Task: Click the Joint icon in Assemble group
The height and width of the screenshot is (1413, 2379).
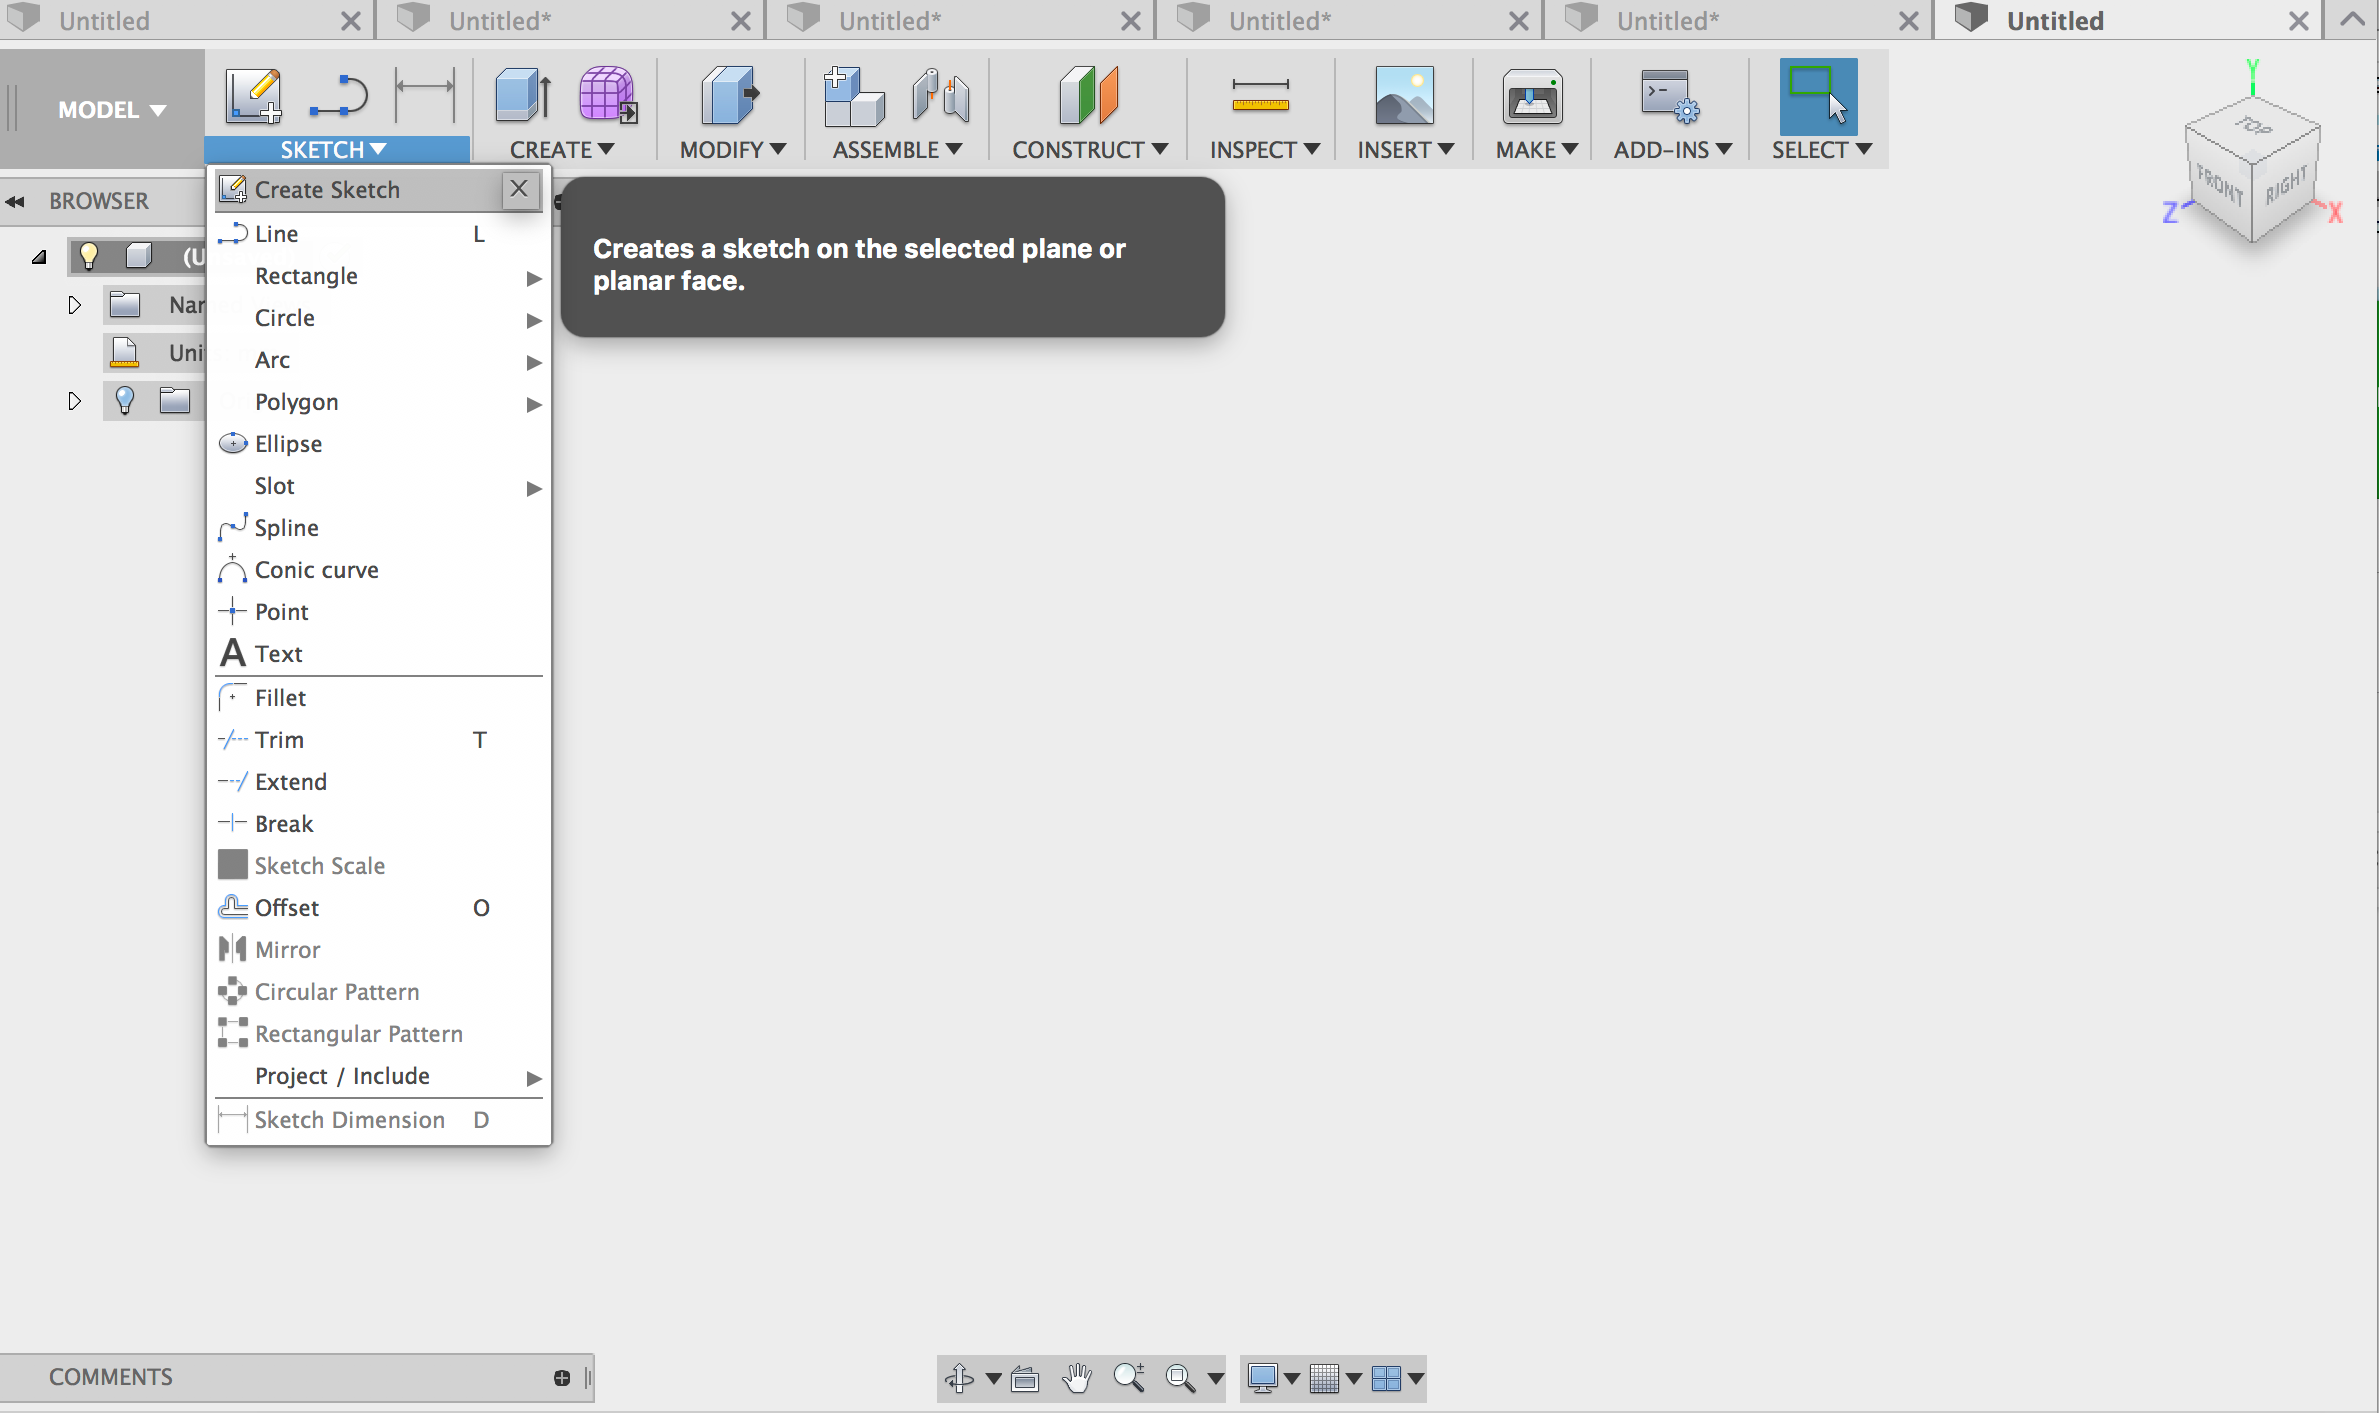Action: pos(940,96)
